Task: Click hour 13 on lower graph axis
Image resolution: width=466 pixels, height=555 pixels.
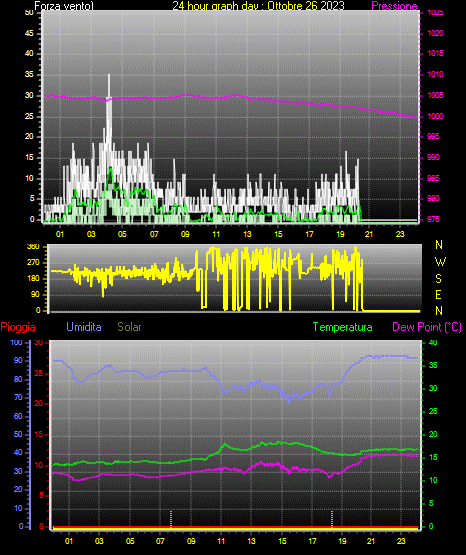Action: pos(251,541)
